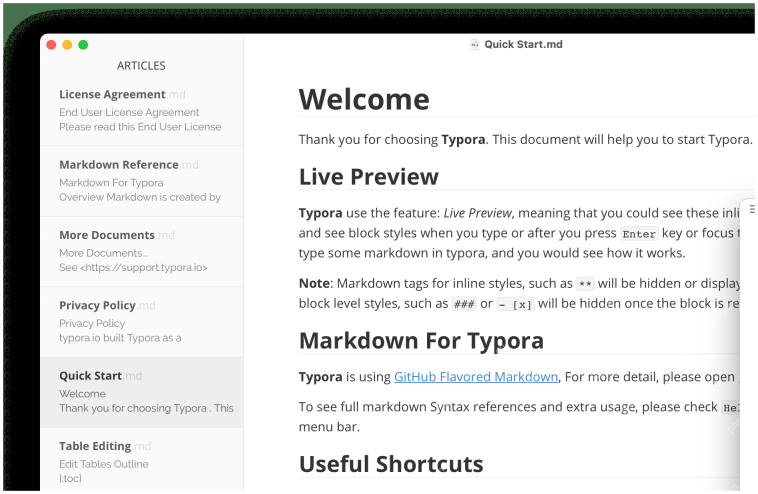Viewport: 758px width, 494px height.
Task: Click the Markdown file icon beside Quick Start.md title
Action: pyautogui.click(x=475, y=44)
